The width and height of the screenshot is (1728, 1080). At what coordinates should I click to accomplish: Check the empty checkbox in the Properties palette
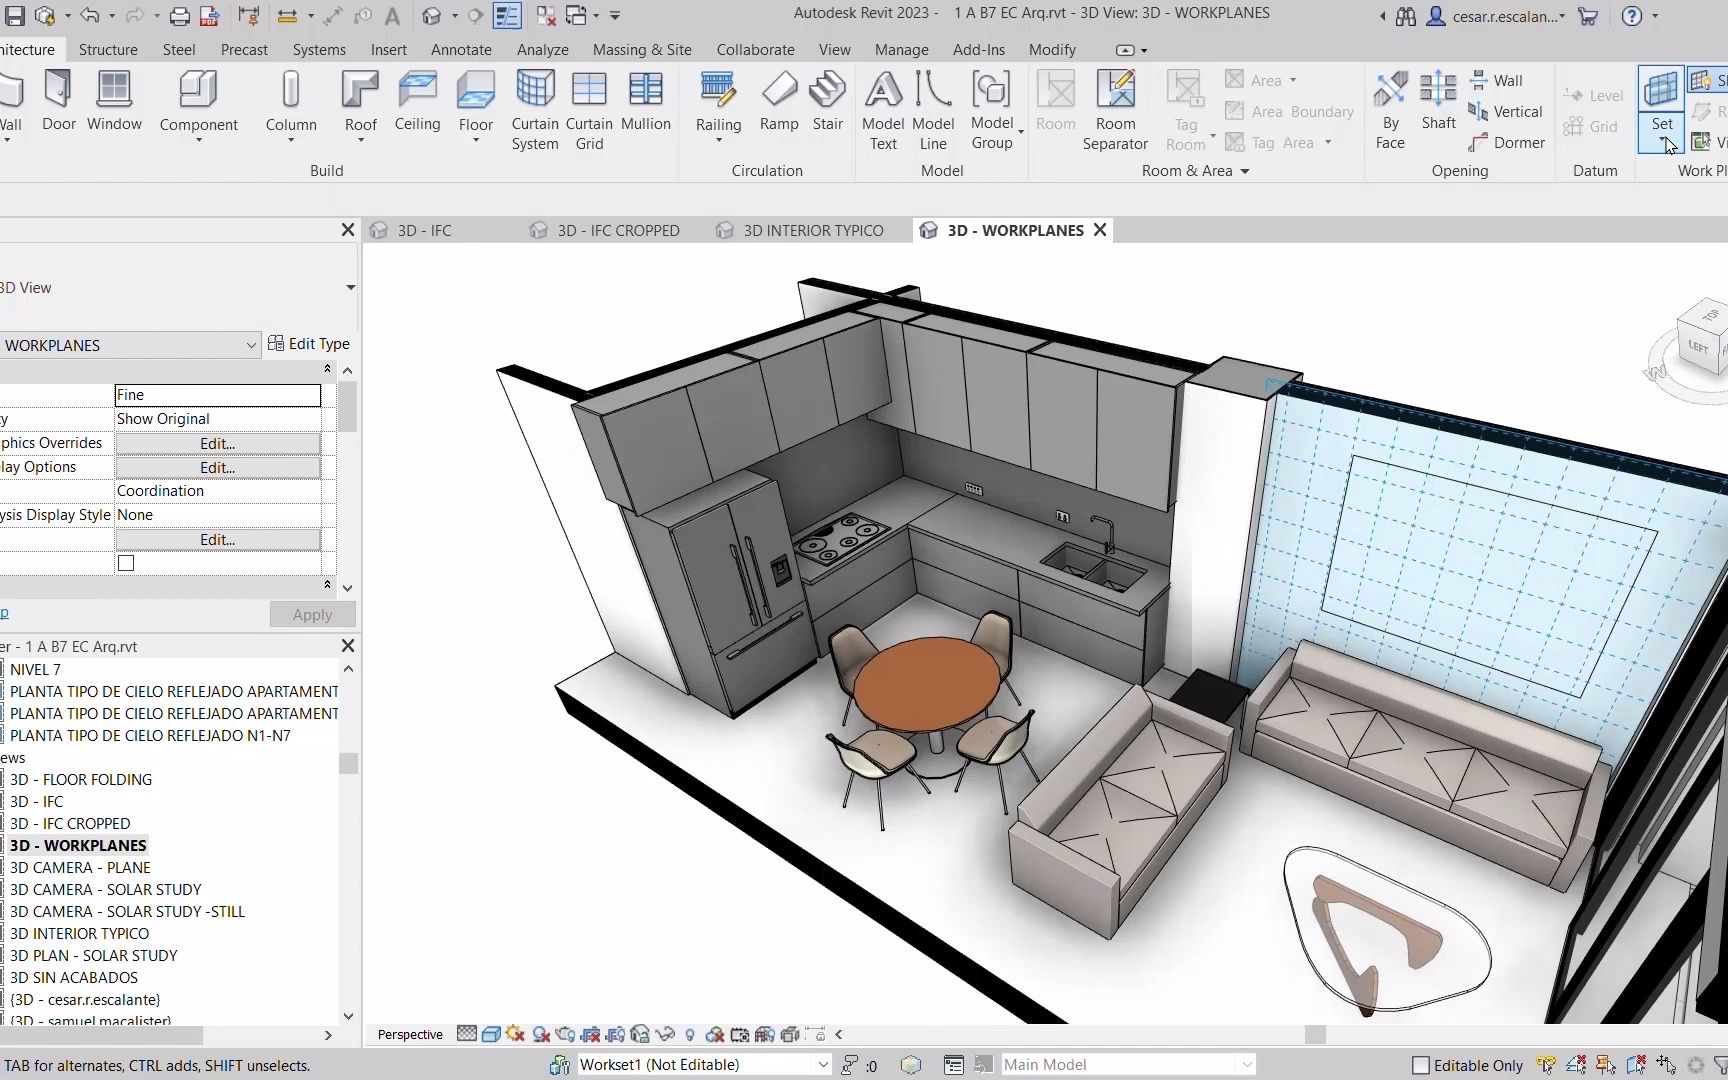click(x=125, y=562)
